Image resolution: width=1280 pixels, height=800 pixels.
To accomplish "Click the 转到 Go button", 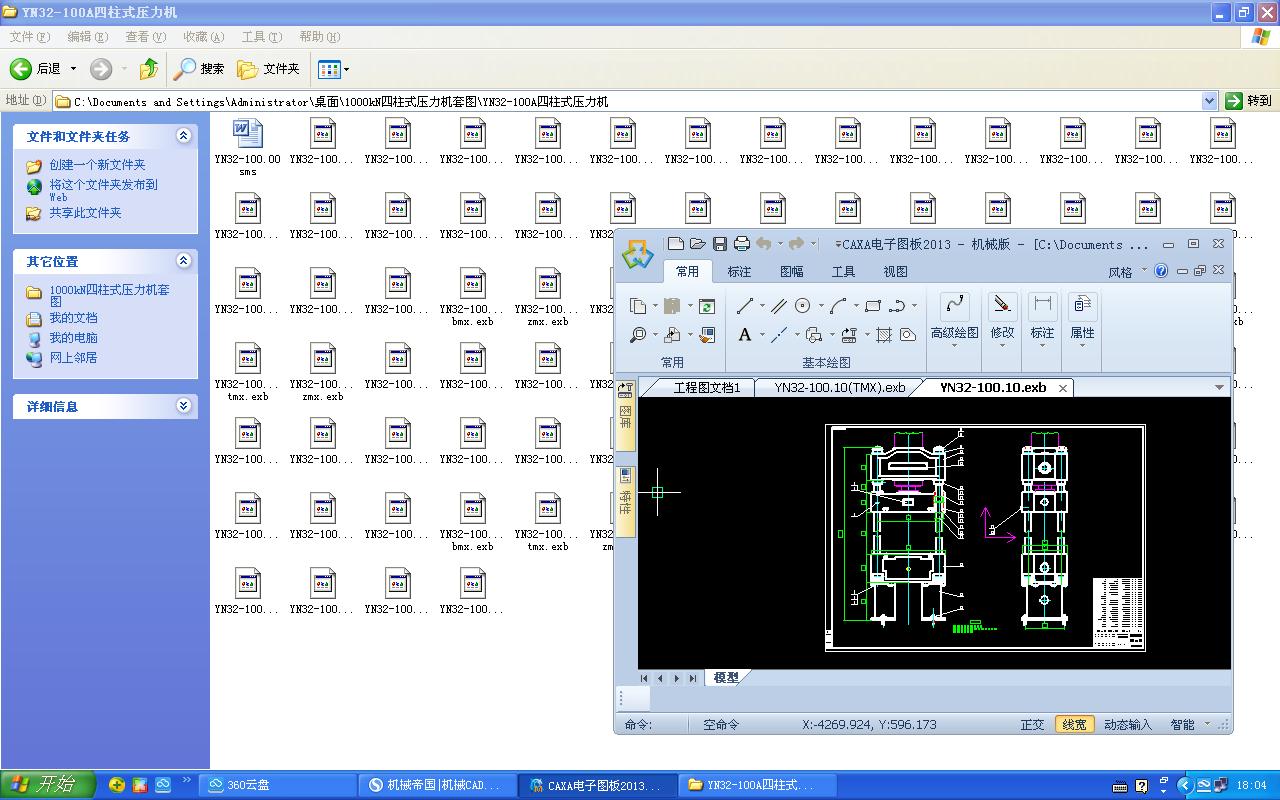I will [x=1249, y=100].
